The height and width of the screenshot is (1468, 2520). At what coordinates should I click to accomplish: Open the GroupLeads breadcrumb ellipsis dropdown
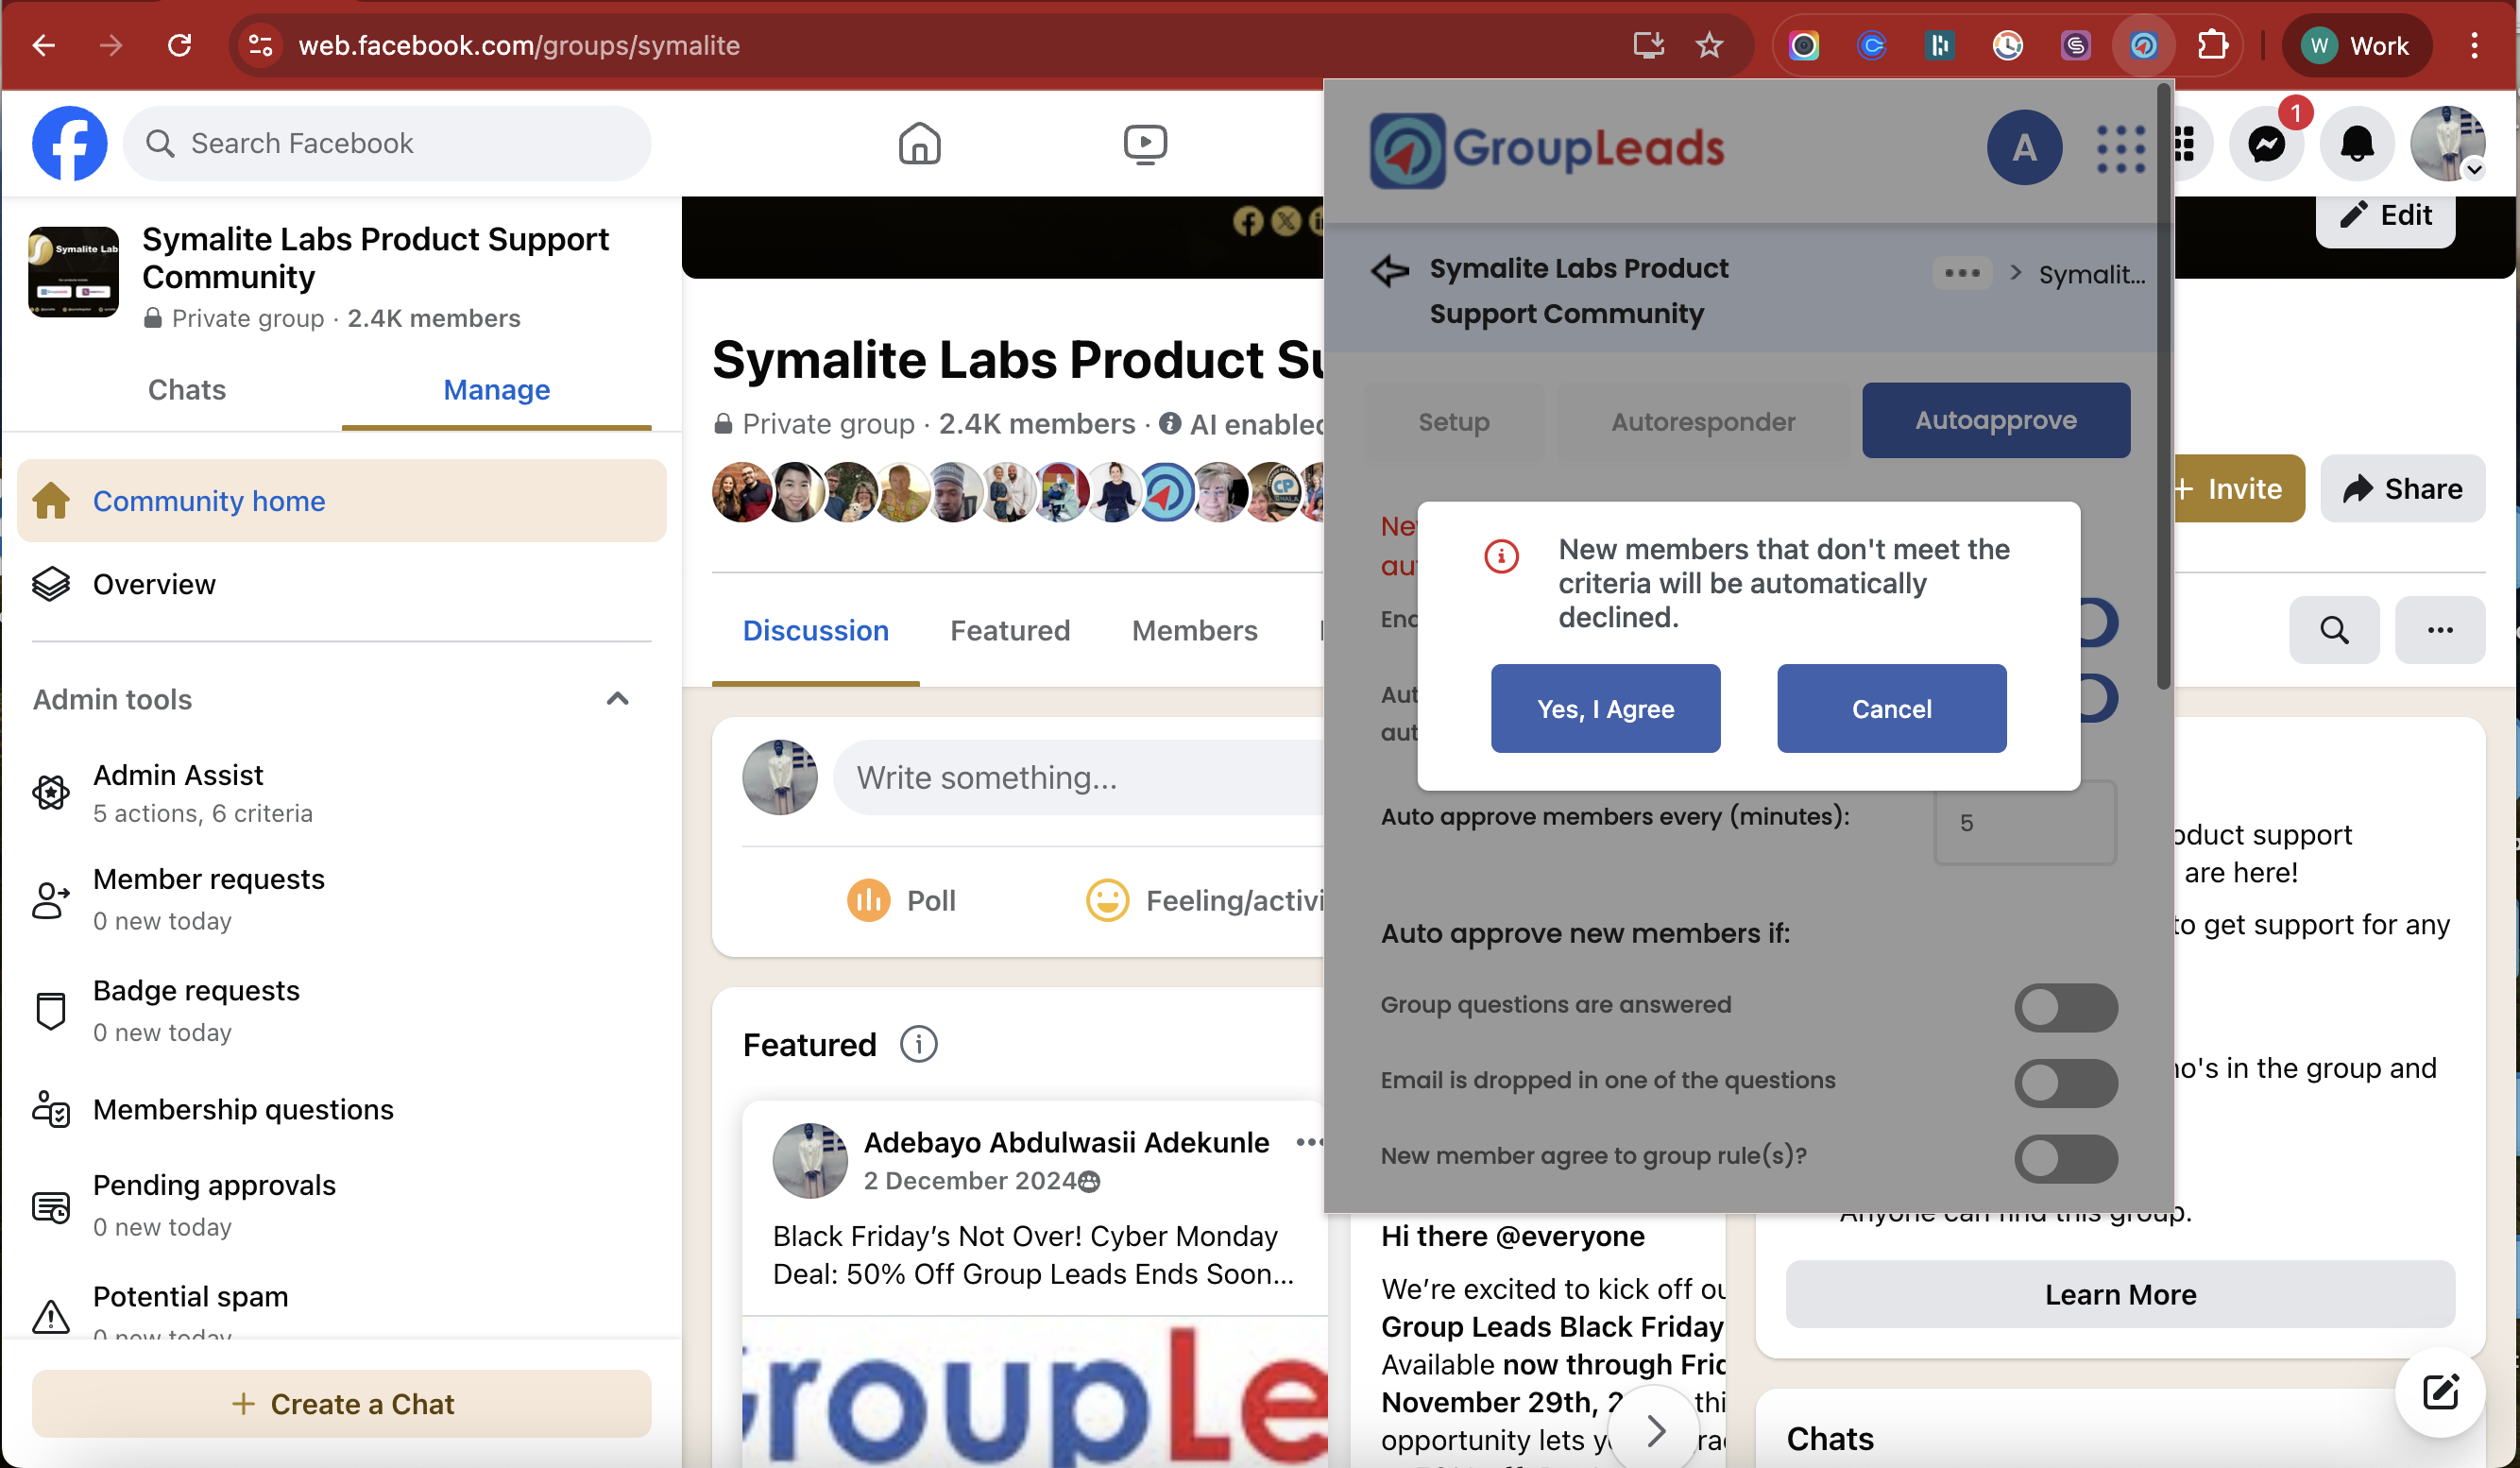1962,273
